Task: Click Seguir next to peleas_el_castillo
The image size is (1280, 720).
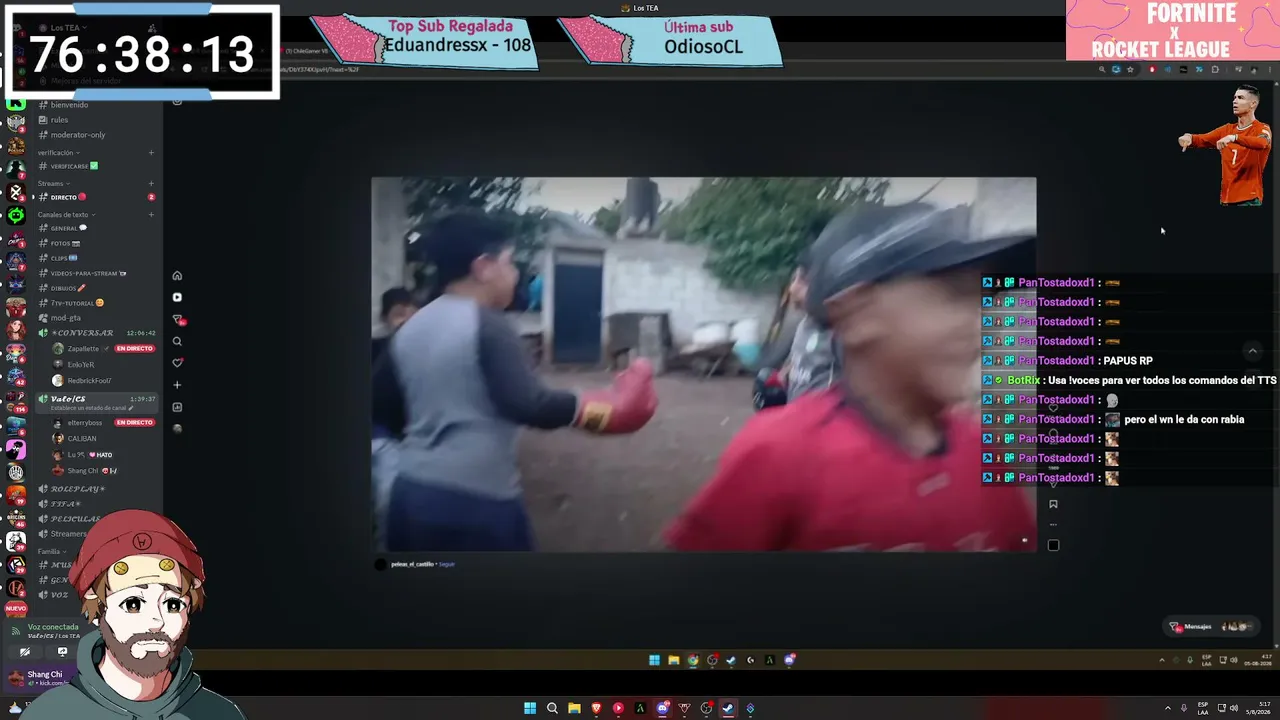Action: coord(447,564)
